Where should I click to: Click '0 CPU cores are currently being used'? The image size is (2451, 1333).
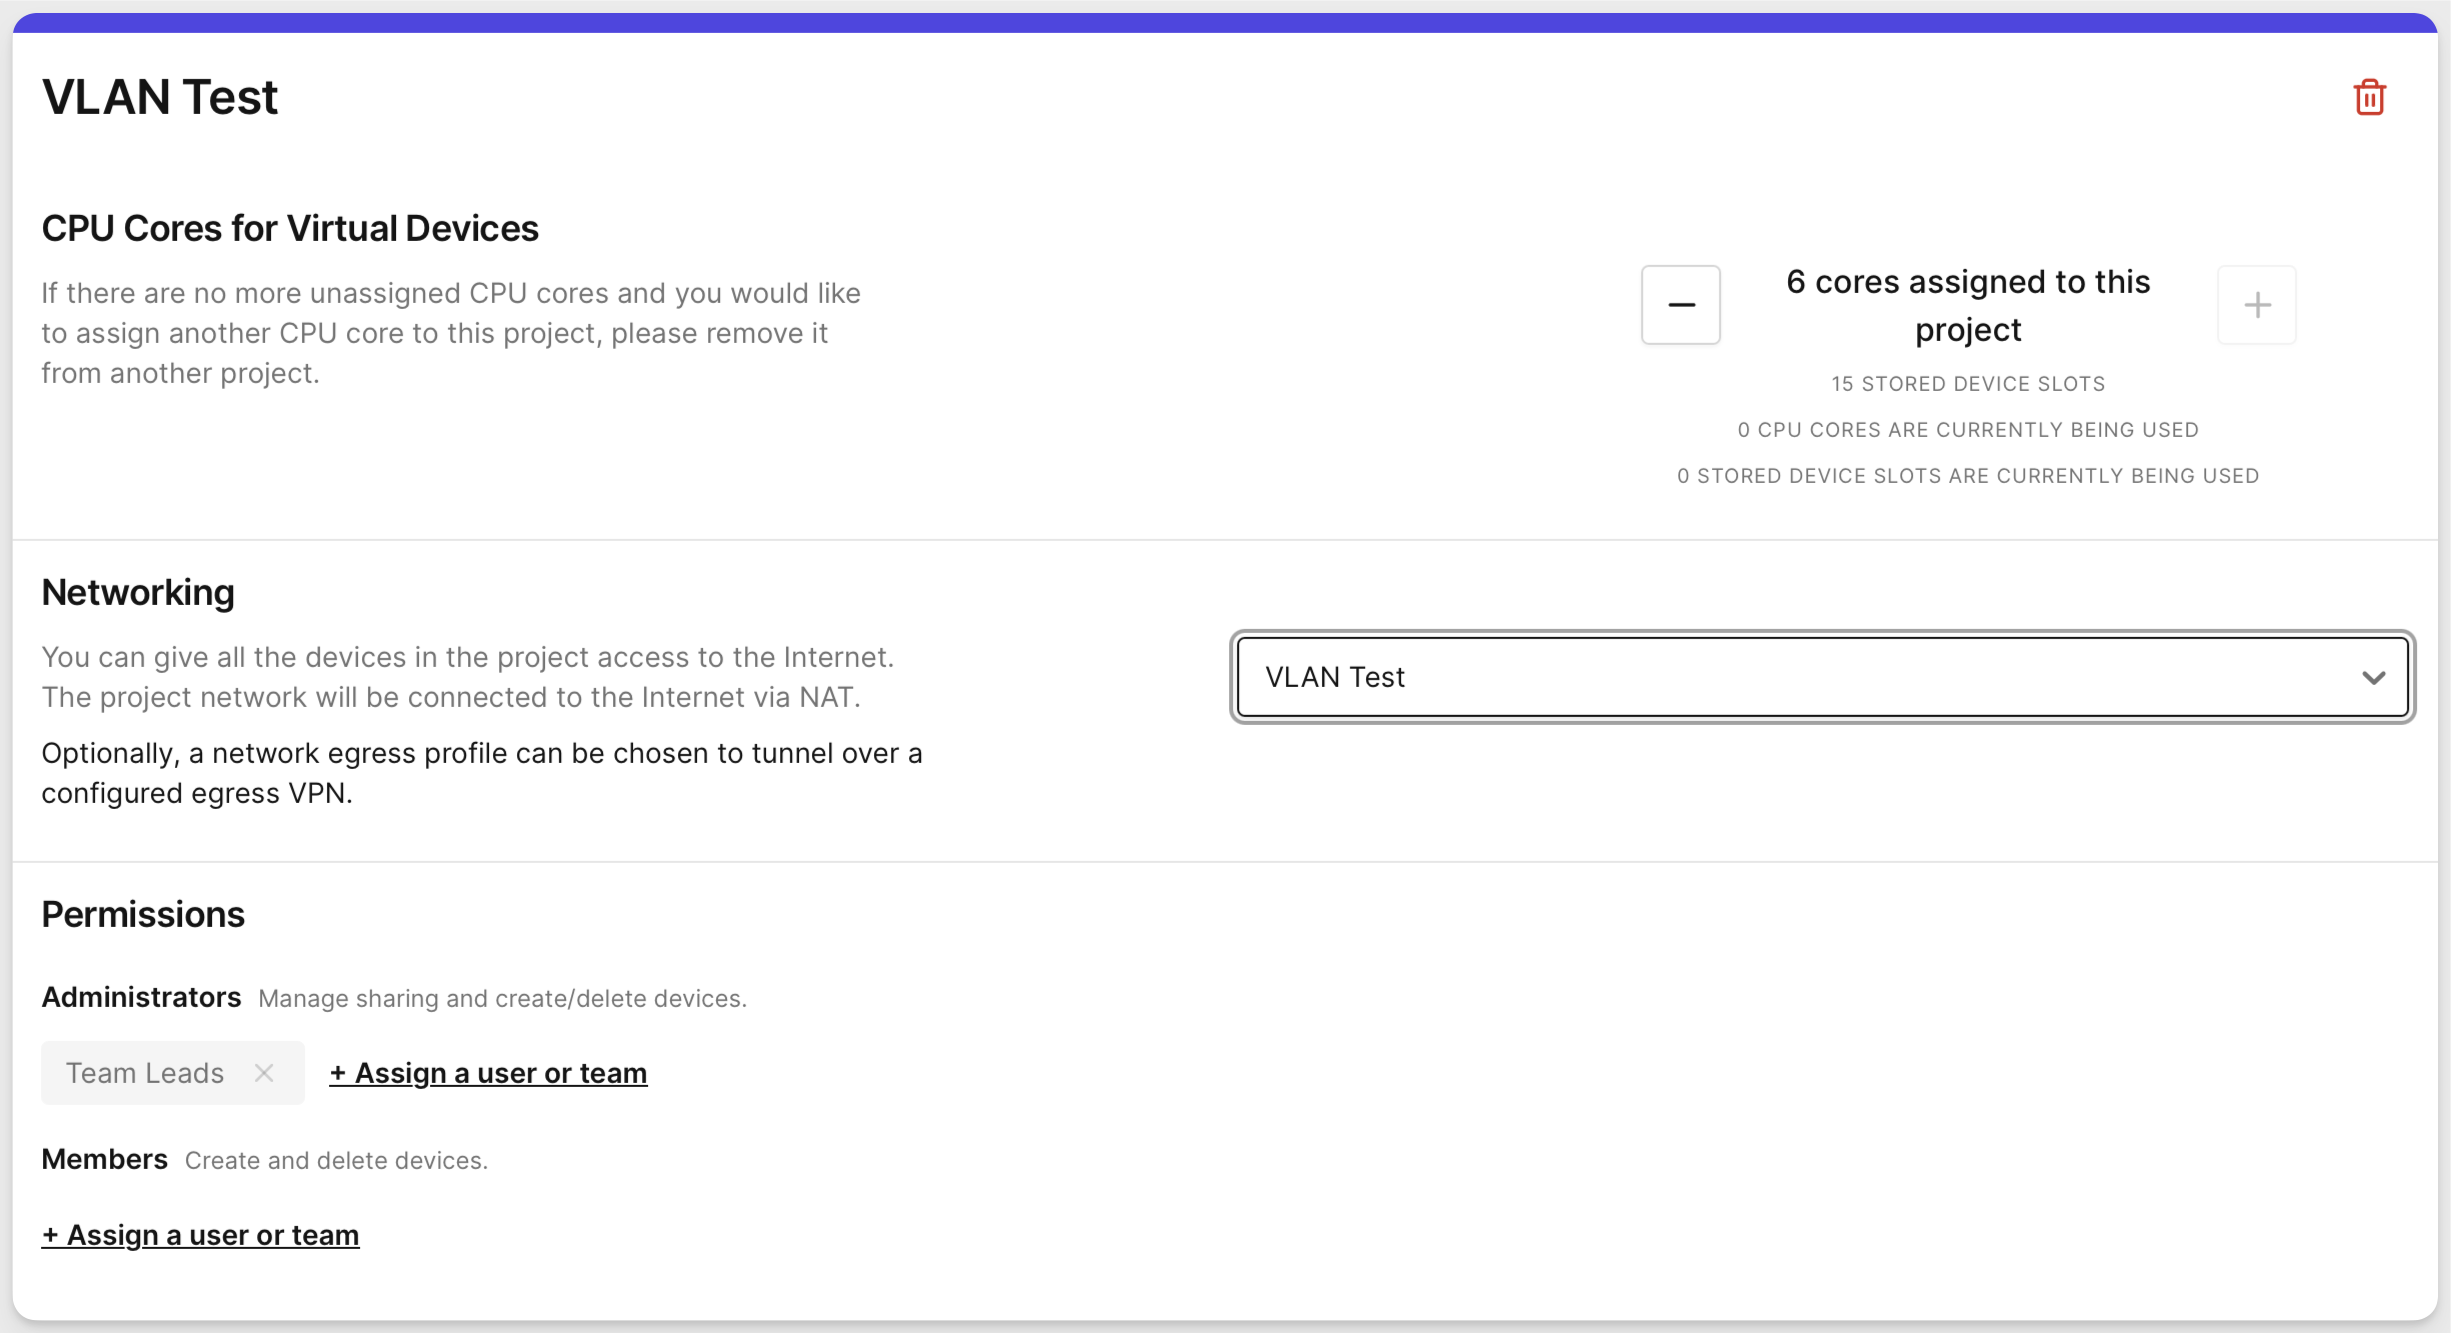[x=1967, y=430]
